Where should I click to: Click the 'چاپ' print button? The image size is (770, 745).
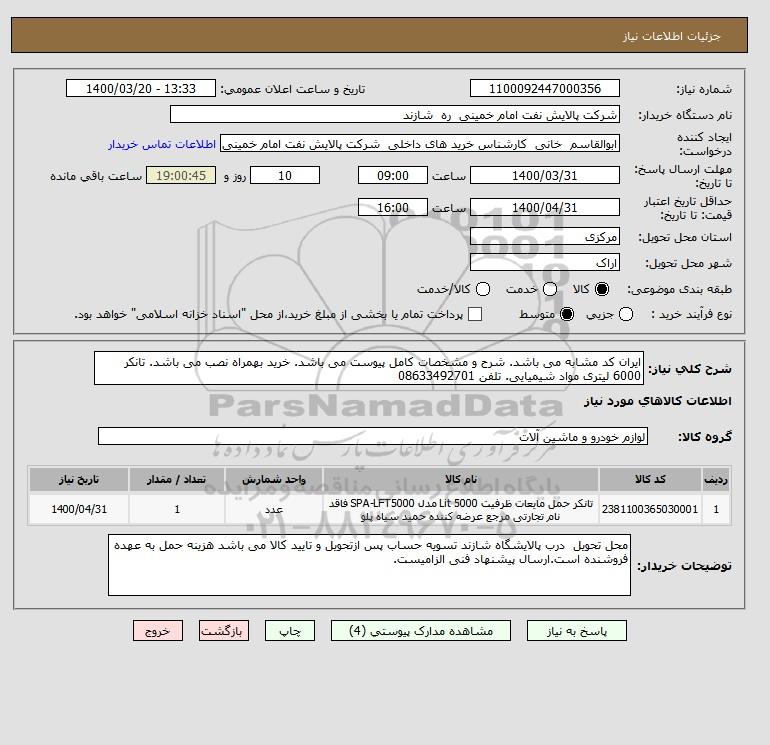point(290,631)
